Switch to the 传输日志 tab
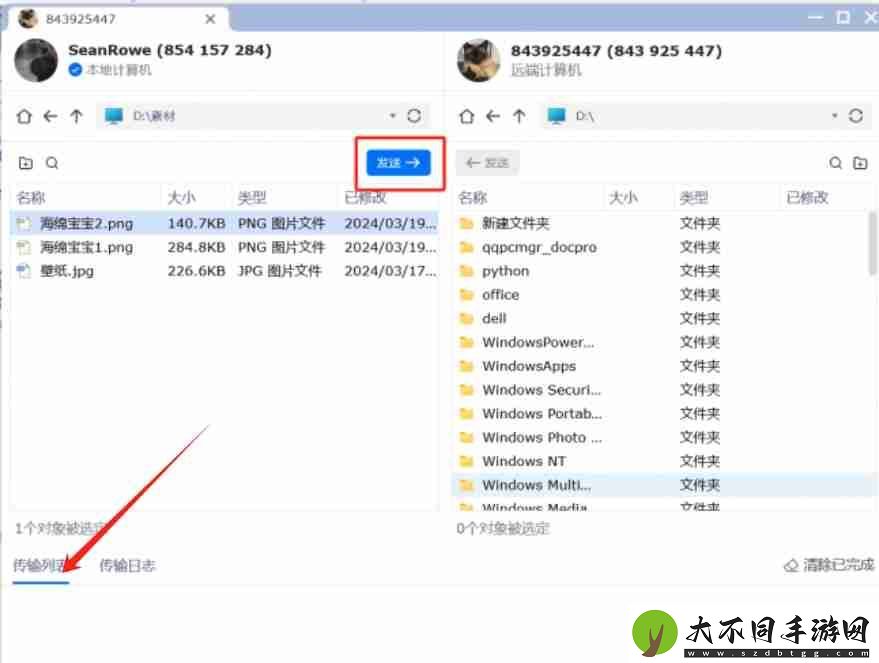The image size is (879, 663). [127, 565]
